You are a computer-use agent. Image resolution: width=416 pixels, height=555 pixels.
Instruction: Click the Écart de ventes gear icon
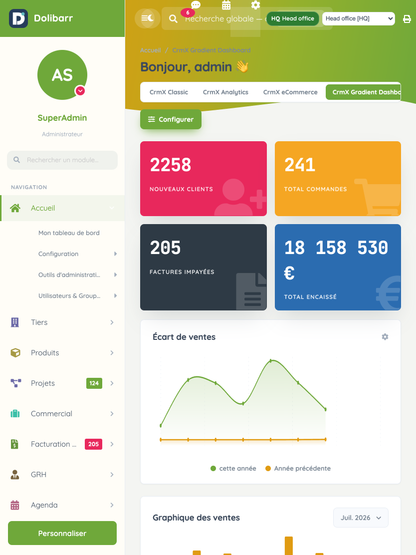click(x=385, y=337)
